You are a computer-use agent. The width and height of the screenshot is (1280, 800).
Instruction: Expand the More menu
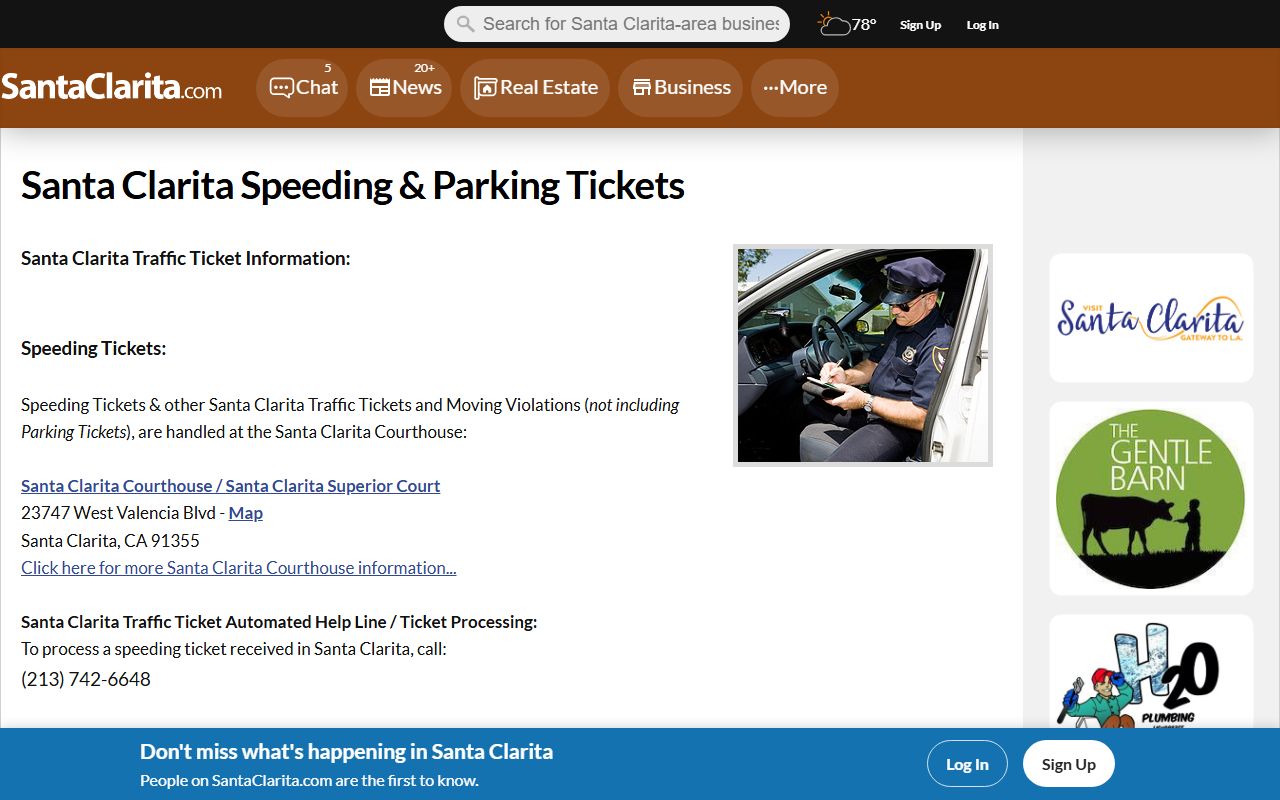click(795, 88)
